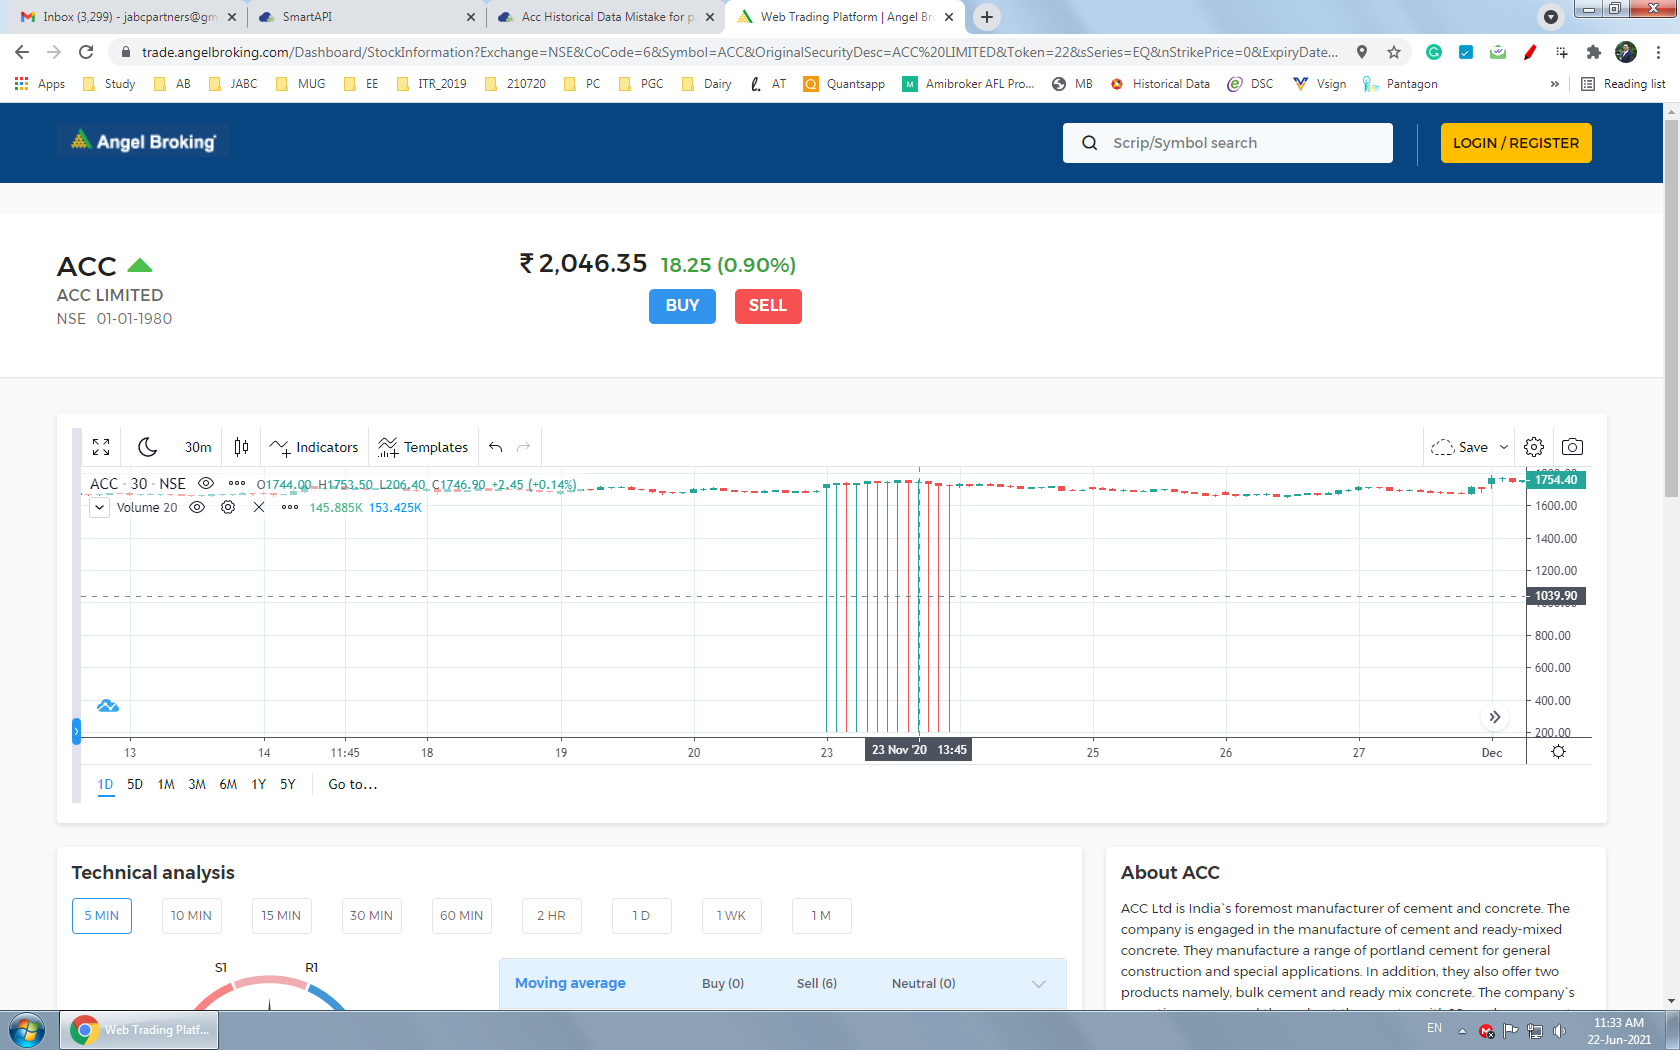
Task: Select 1D date range
Action: coord(105,784)
